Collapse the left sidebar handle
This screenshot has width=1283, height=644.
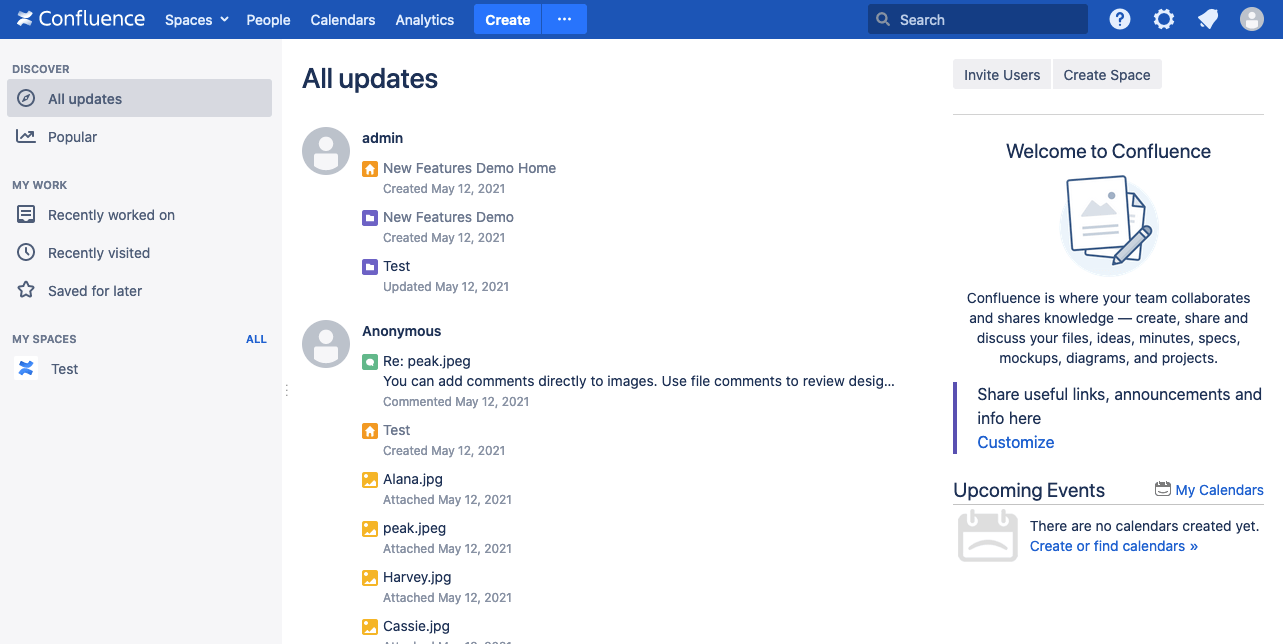pos(286,389)
